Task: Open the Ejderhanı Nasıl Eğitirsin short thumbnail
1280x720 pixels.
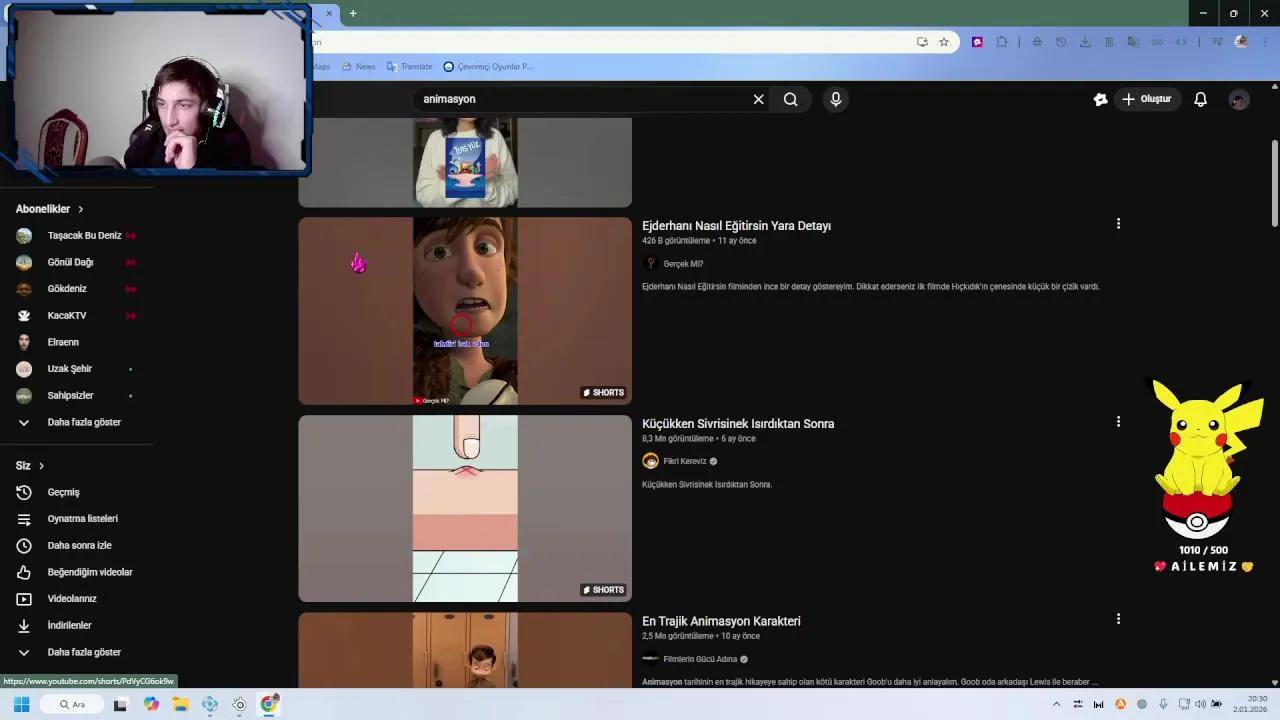Action: tap(465, 311)
